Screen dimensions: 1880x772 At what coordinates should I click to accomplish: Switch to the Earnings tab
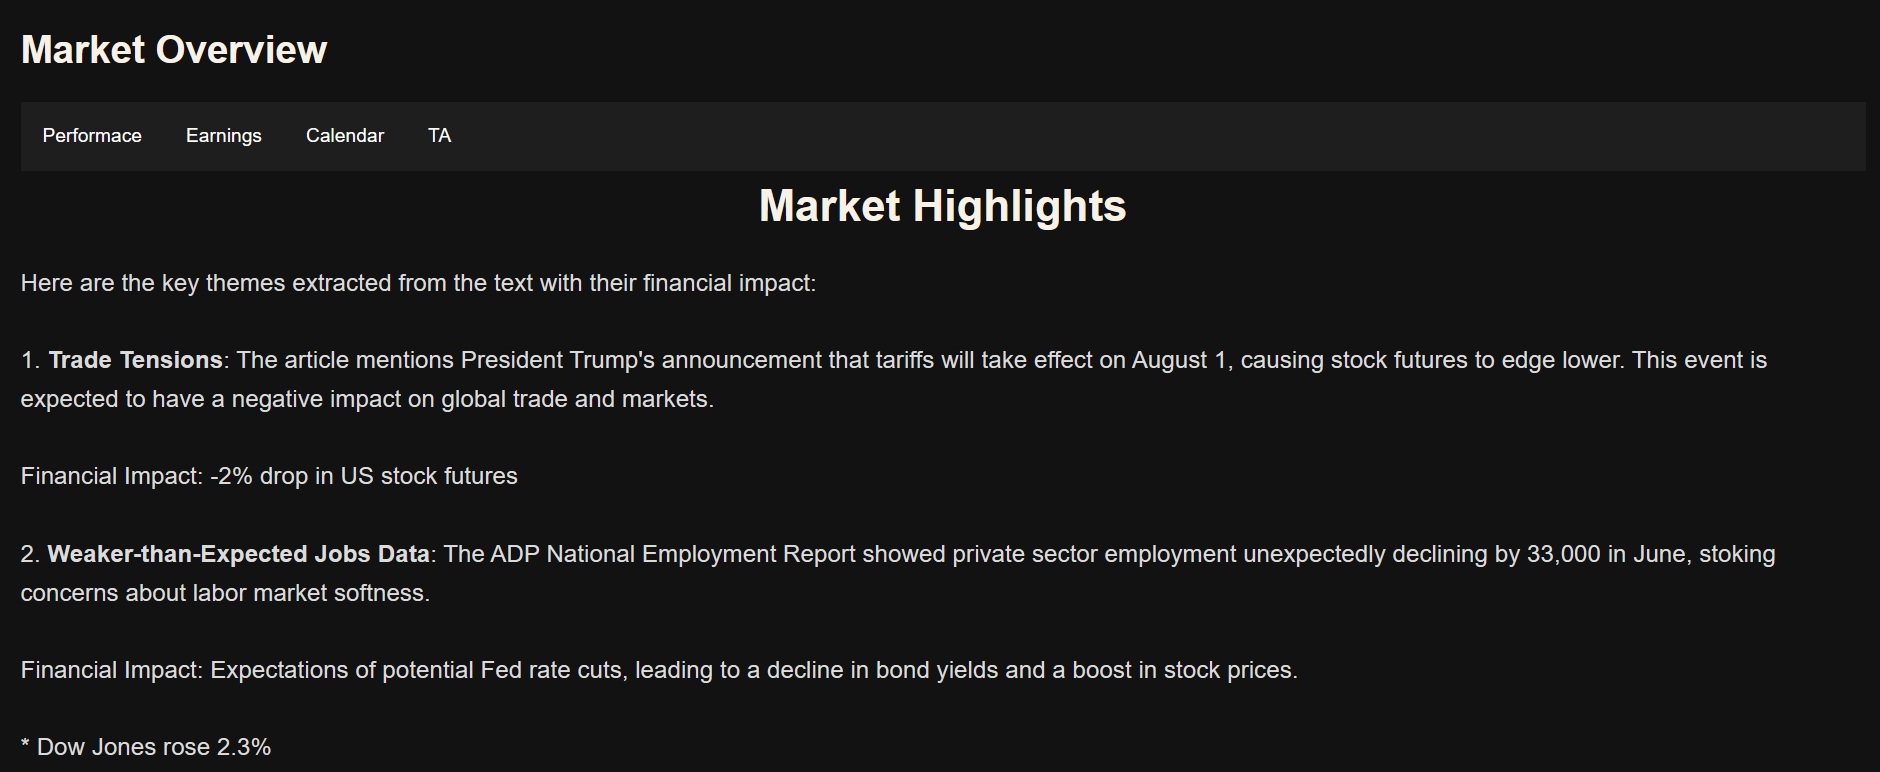223,136
